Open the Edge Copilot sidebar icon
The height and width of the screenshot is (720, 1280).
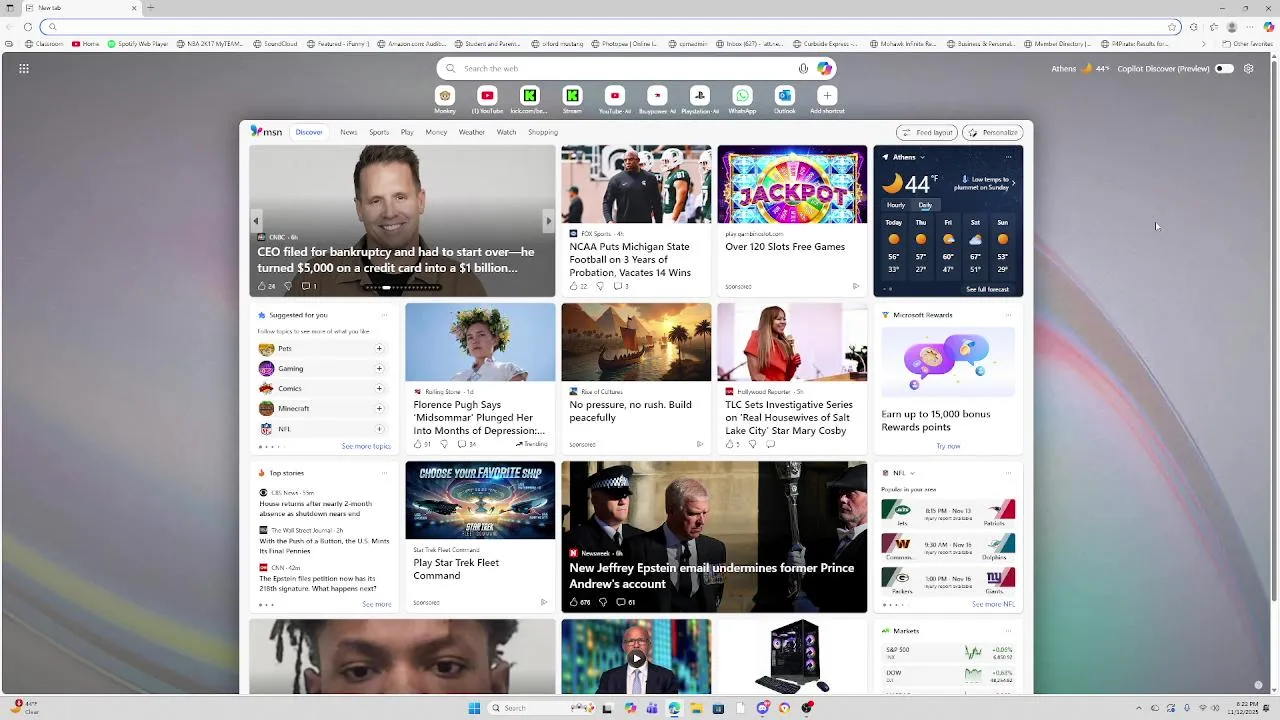1269,27
